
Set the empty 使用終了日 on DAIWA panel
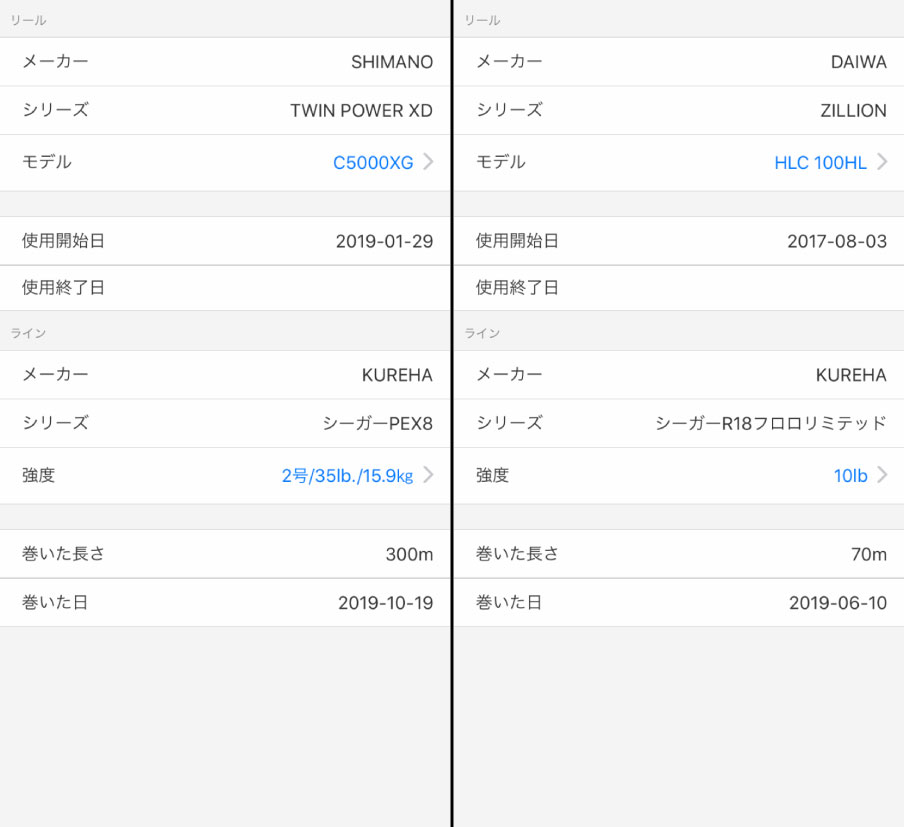tap(679, 288)
